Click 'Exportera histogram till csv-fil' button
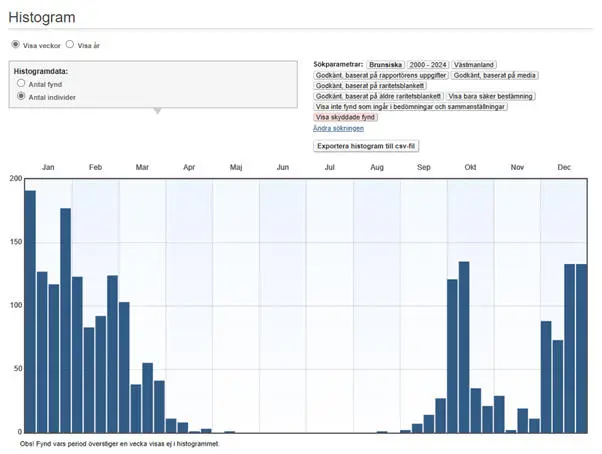The image size is (602, 454). pos(367,146)
